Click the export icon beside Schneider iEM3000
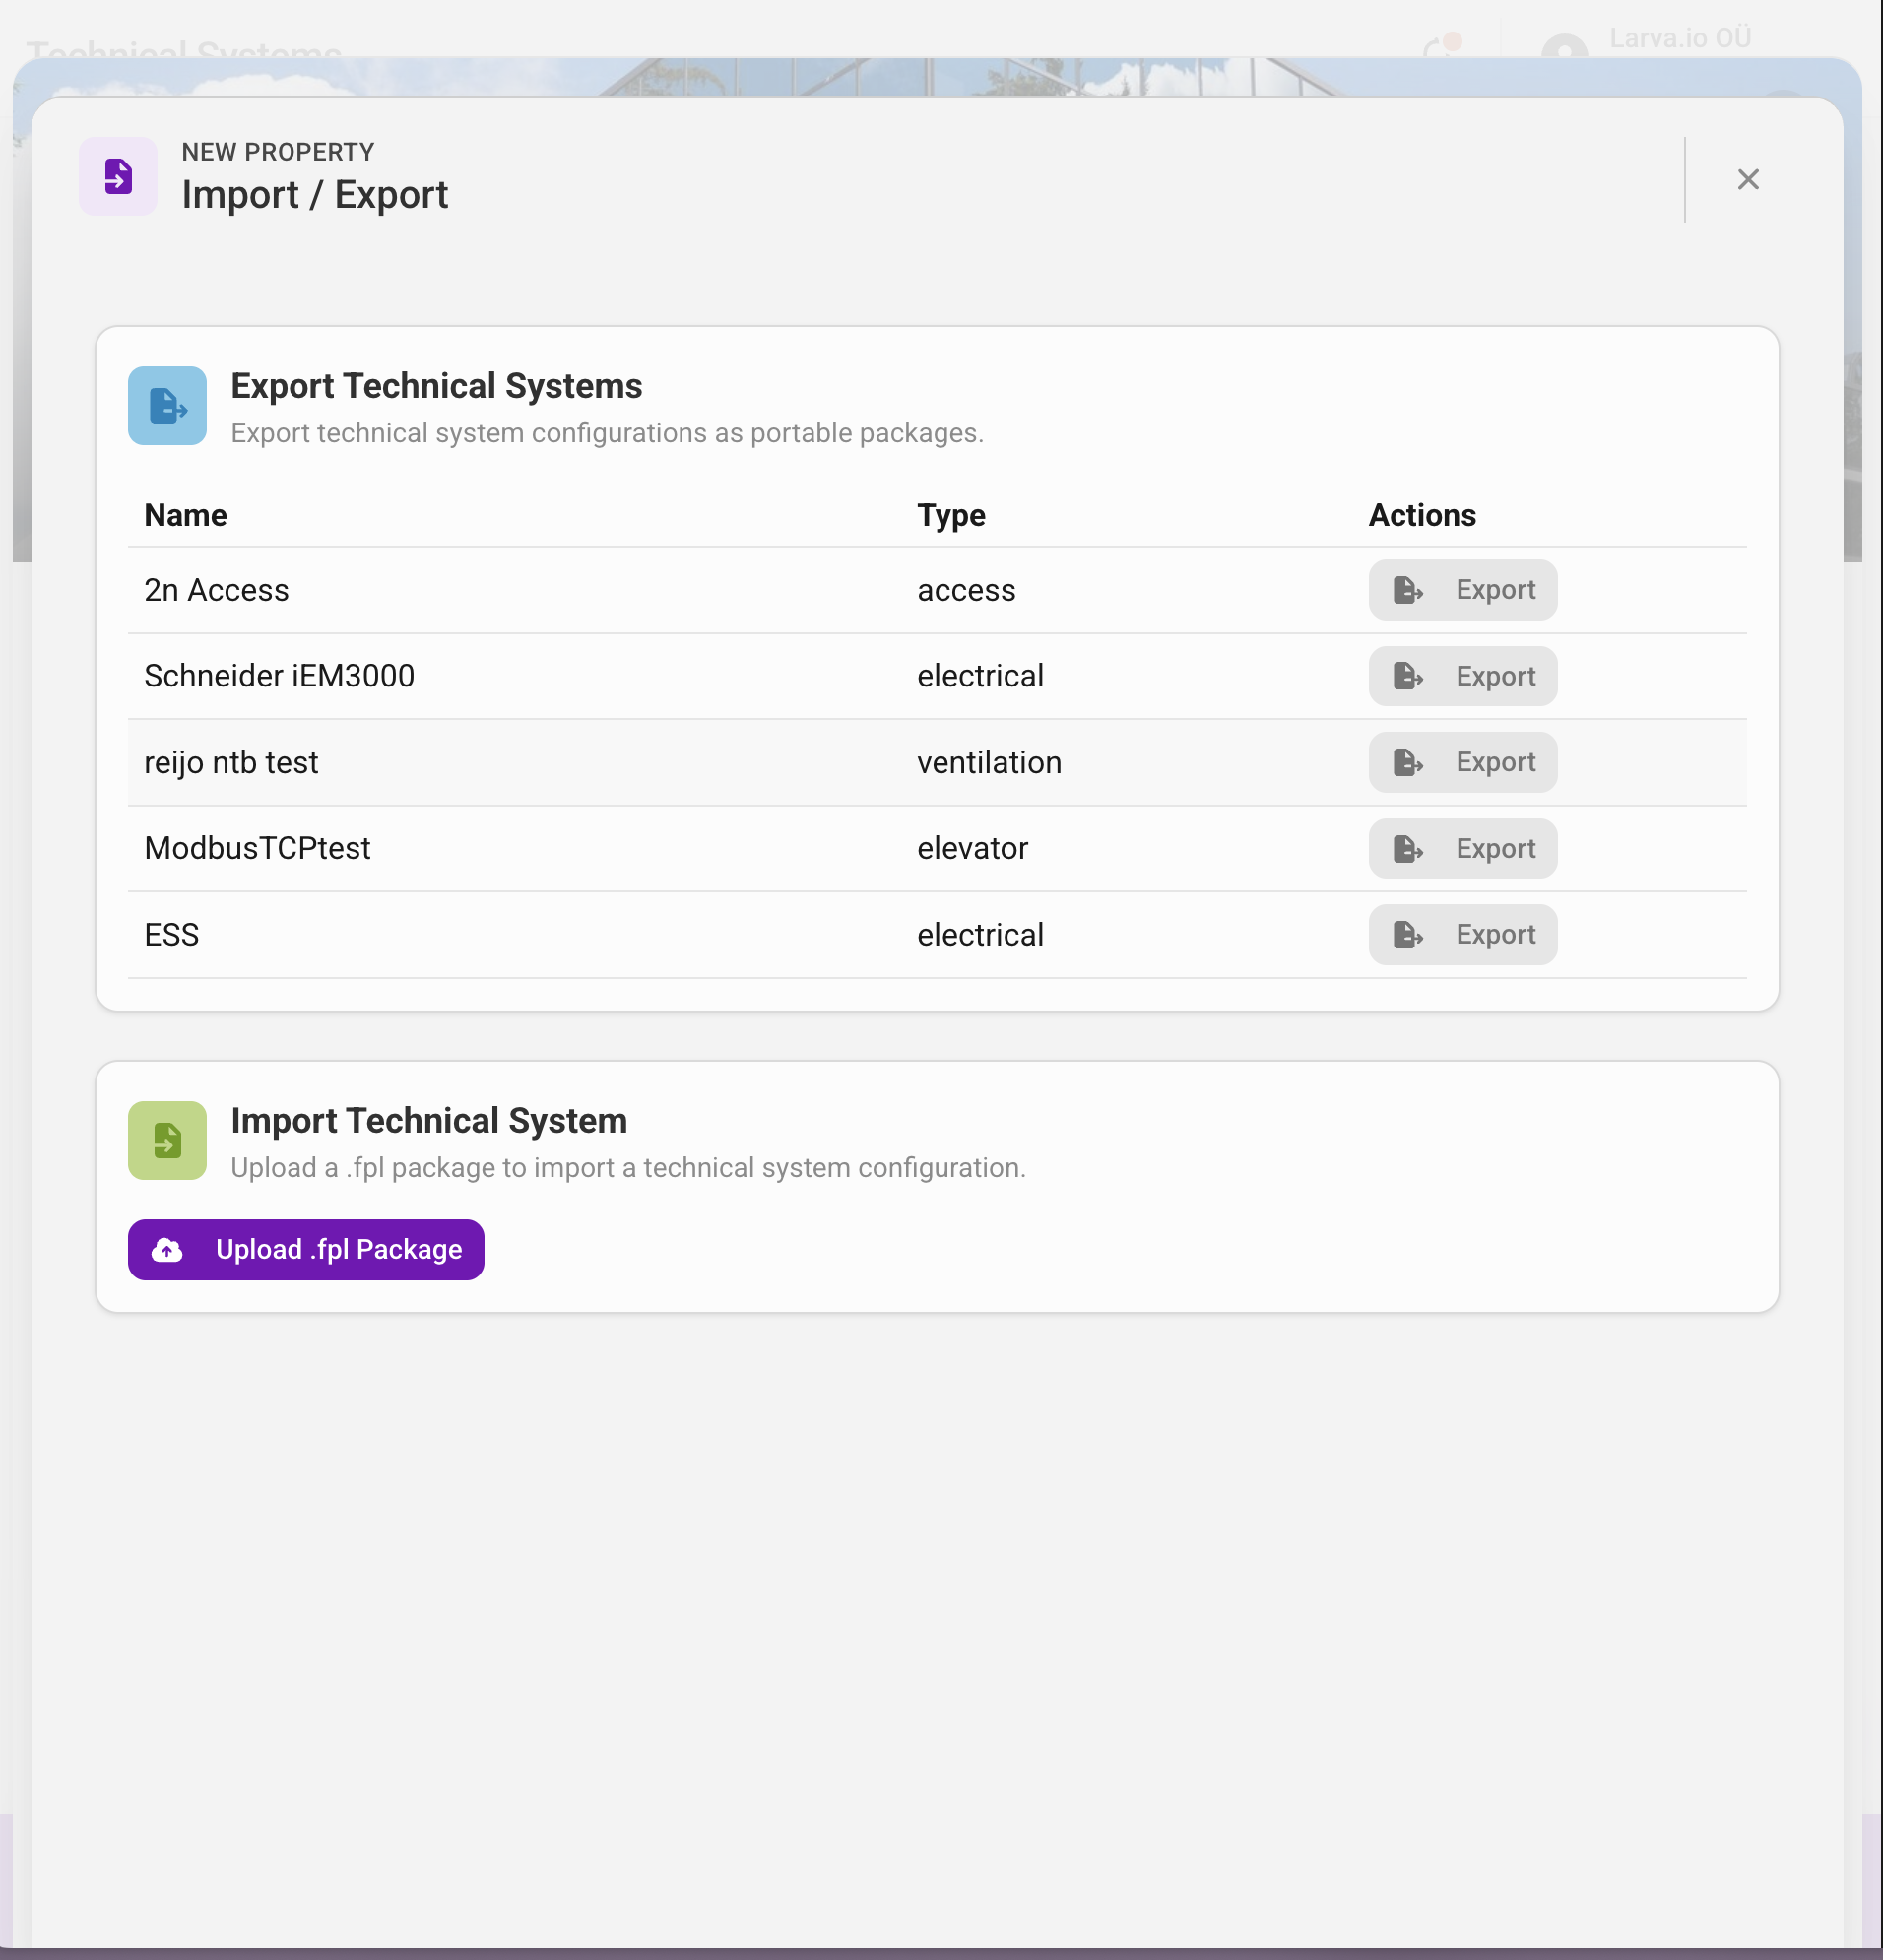 pyautogui.click(x=1409, y=676)
